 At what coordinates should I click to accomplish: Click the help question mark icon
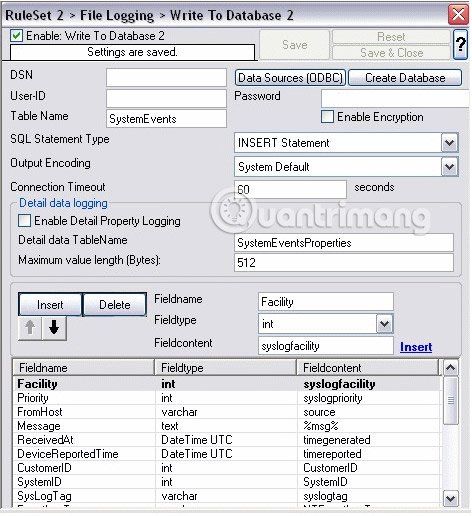461,44
